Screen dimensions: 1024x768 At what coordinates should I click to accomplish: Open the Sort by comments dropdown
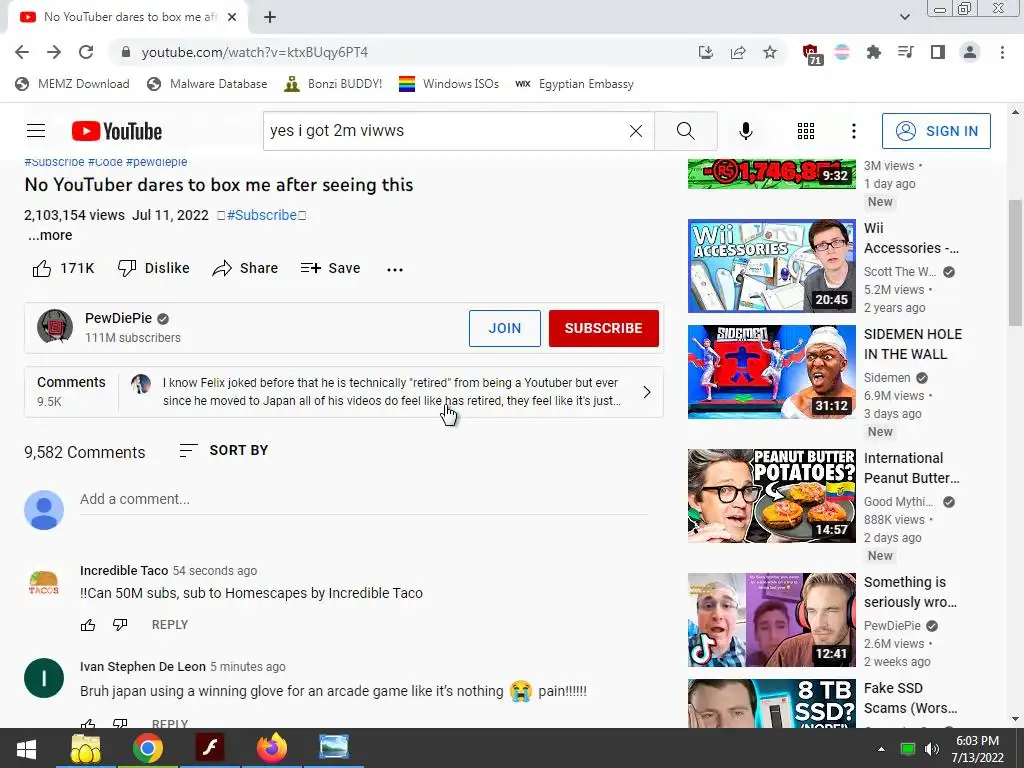(224, 451)
